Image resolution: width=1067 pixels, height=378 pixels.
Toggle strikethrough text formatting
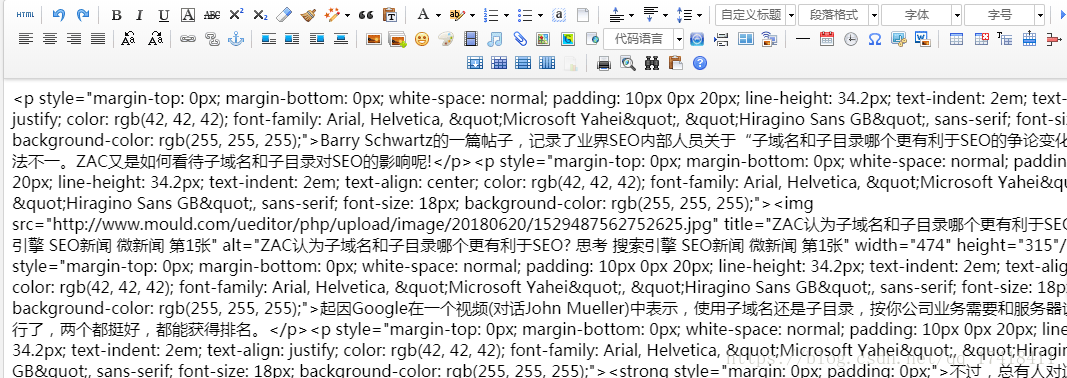(212, 15)
